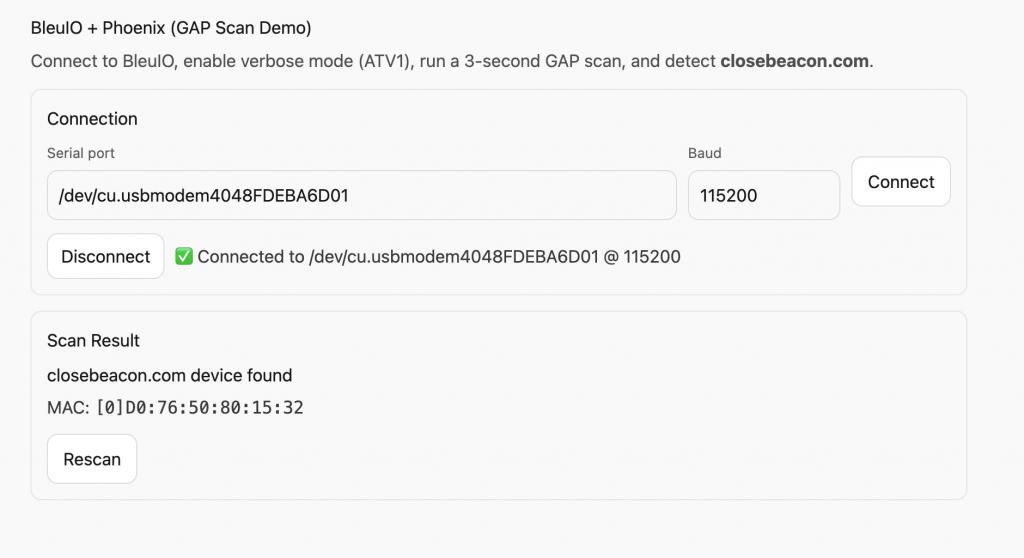Click the Connect button
1024x558 pixels.
pyautogui.click(x=900, y=182)
